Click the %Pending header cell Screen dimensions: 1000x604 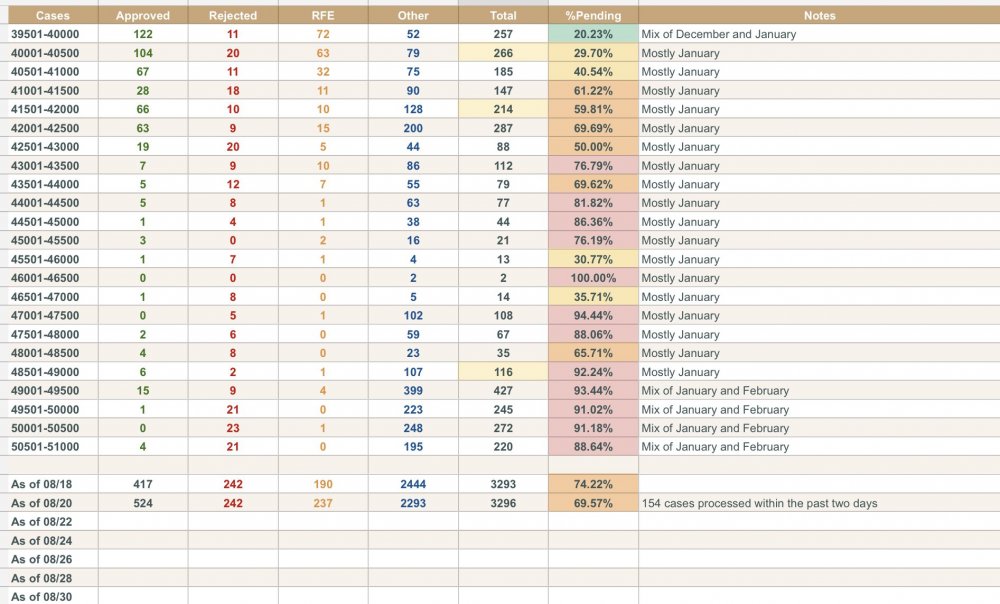pyautogui.click(x=593, y=16)
